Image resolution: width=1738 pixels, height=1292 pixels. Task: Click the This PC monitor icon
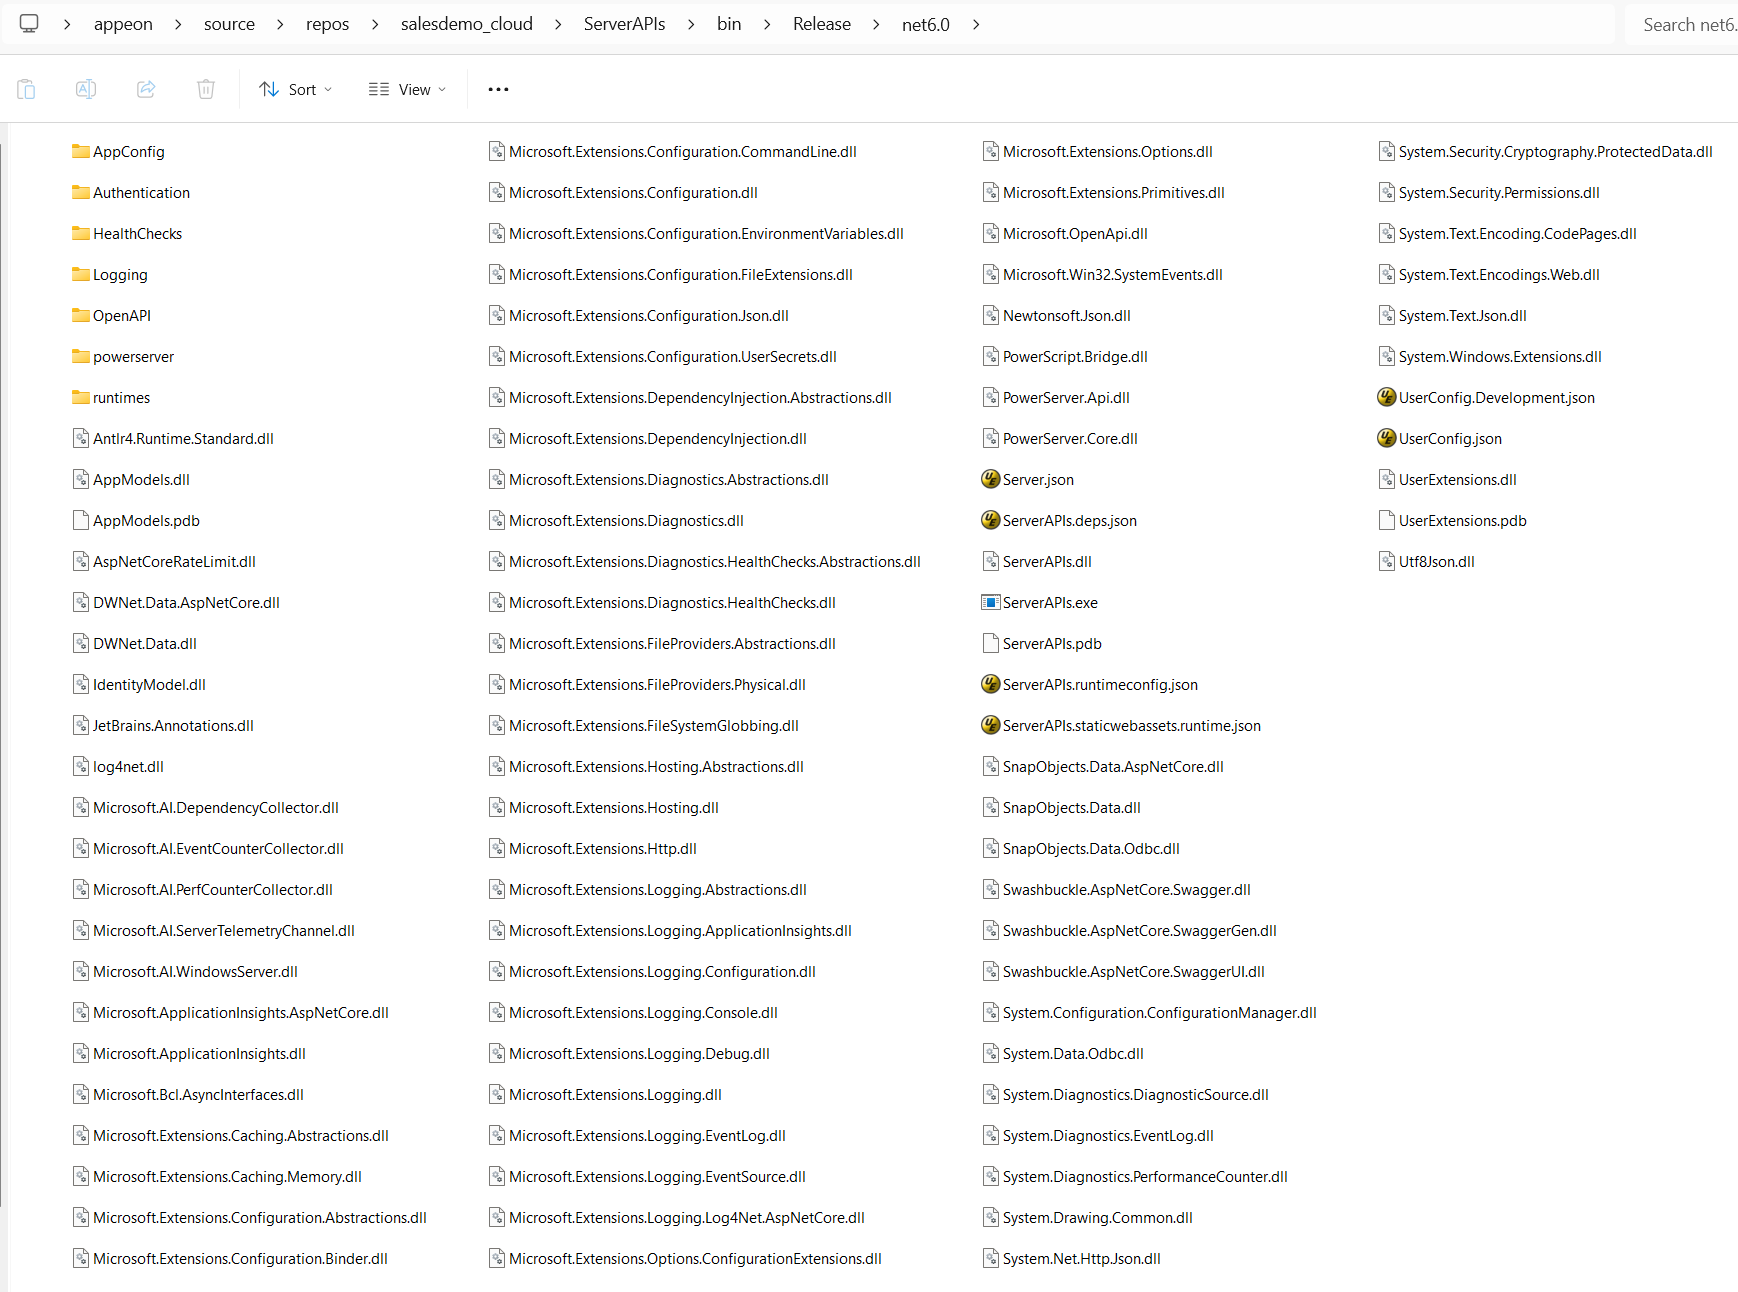pyautogui.click(x=29, y=24)
